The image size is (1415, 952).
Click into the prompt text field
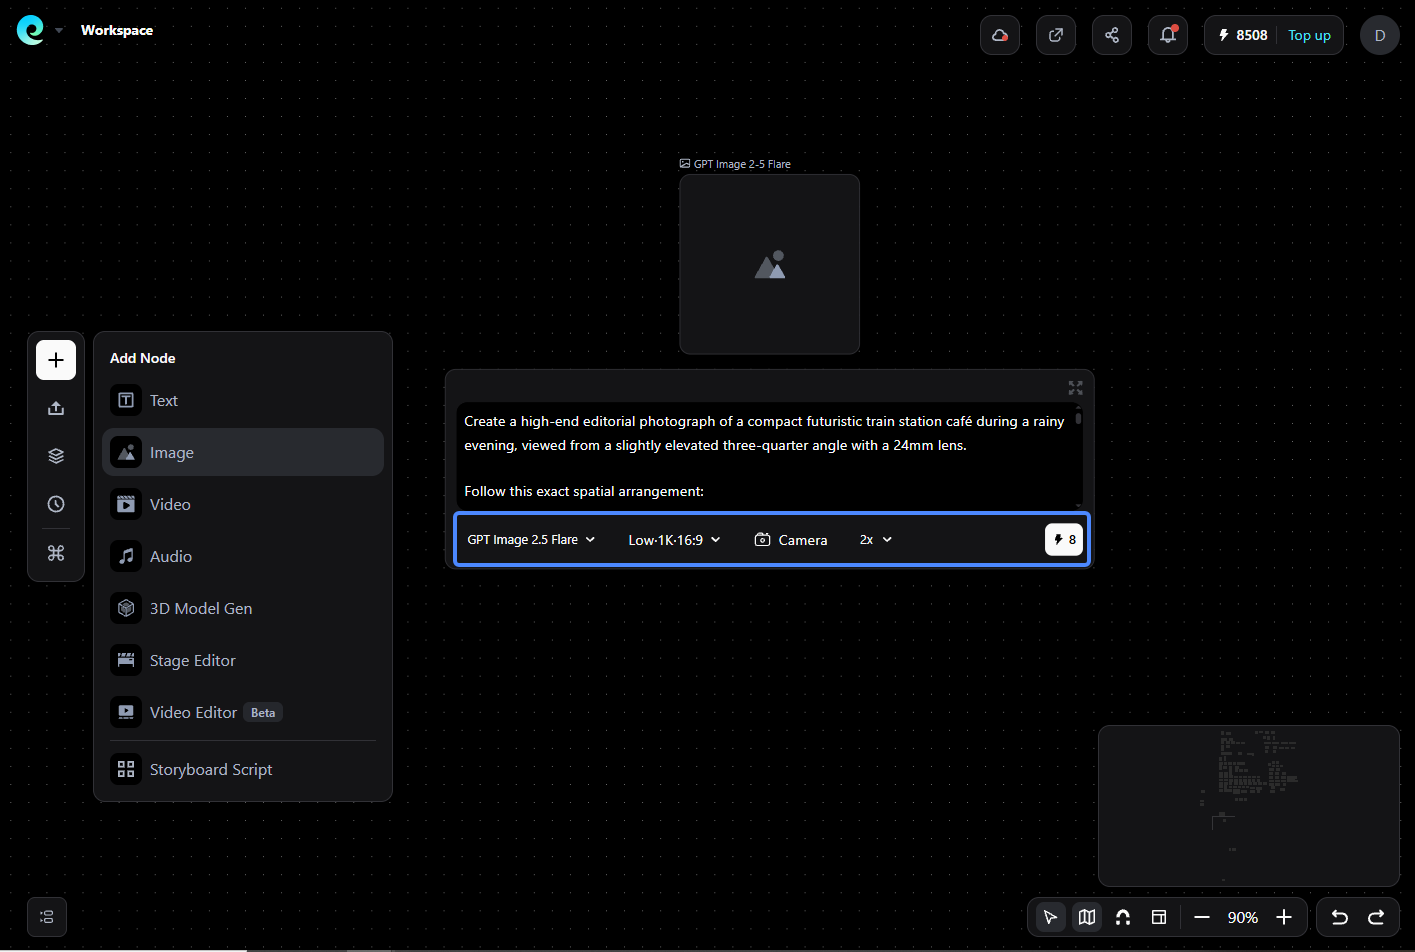pos(768,456)
